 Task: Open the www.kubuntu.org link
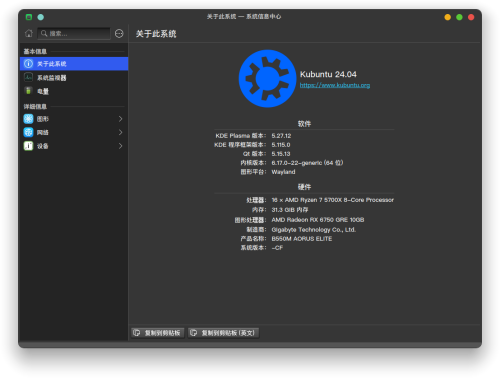pyautogui.click(x=335, y=85)
